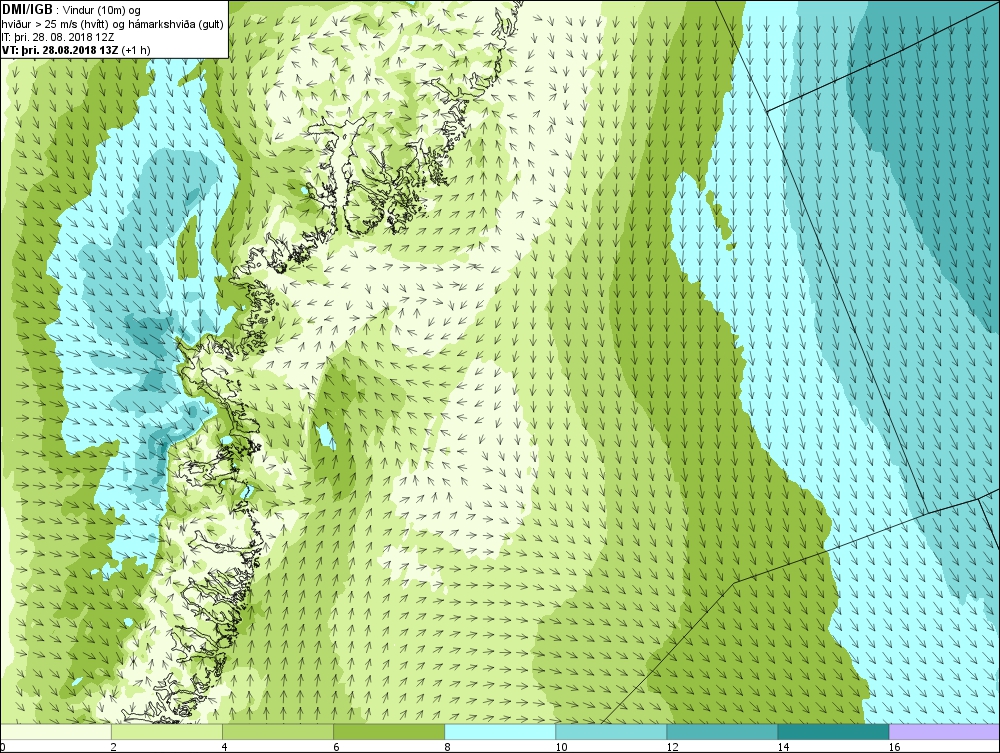Click the legend value label '8'
This screenshot has width=1000, height=753.
447,747
